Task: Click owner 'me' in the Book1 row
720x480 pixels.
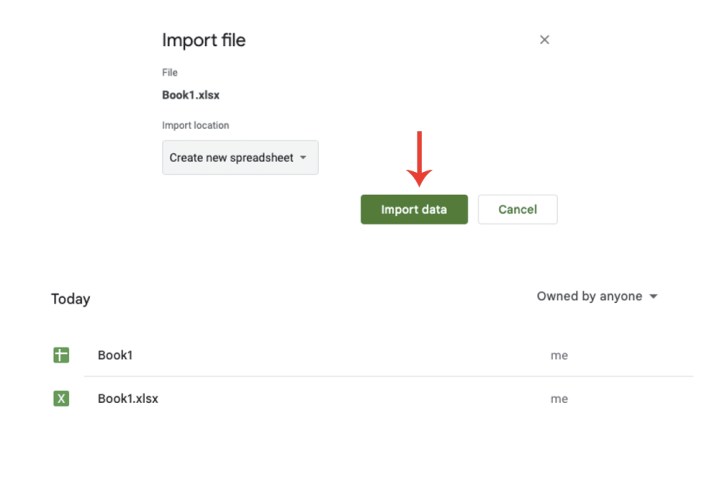Action: 559,355
